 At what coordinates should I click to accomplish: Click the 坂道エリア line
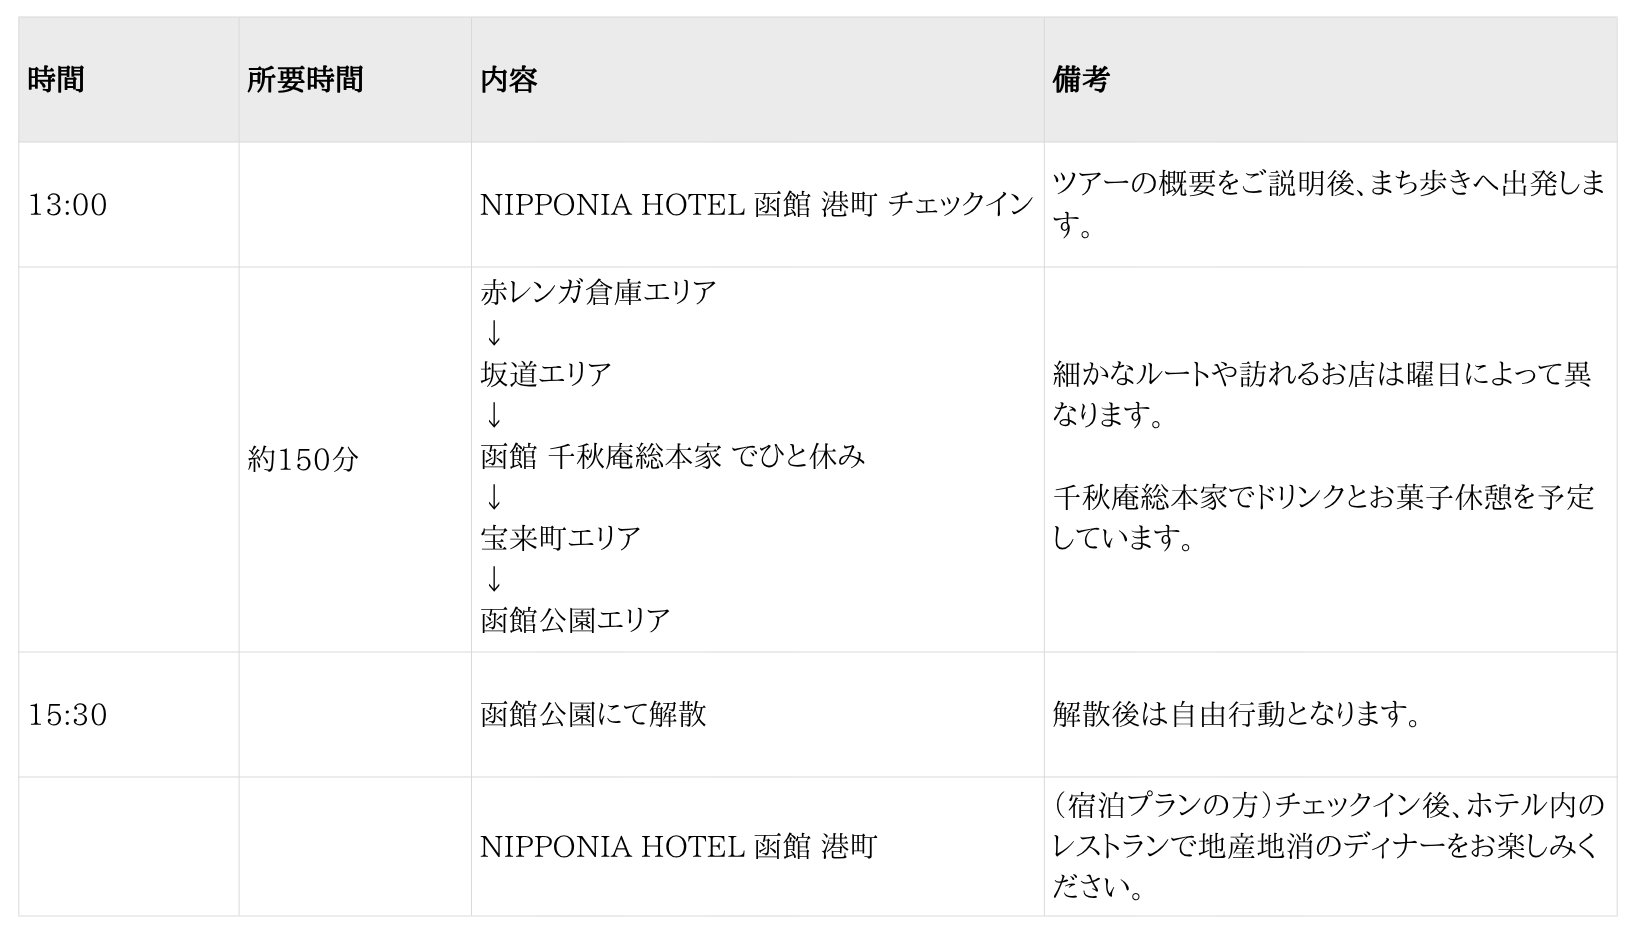(x=546, y=375)
